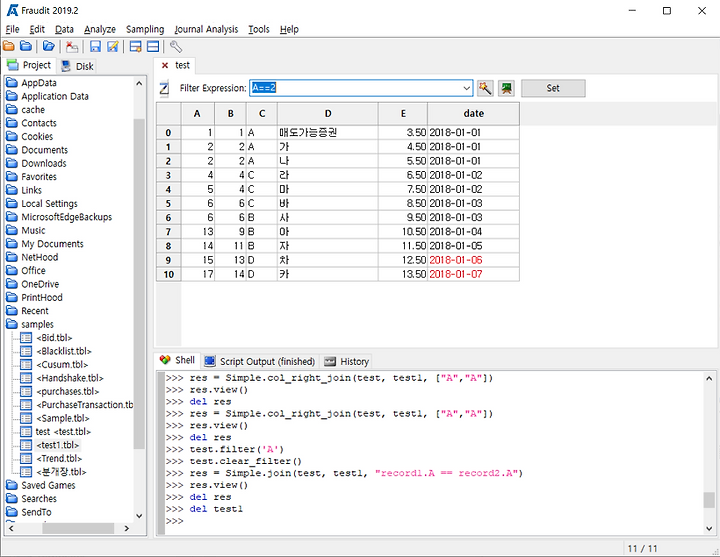The width and height of the screenshot is (720, 557).
Task: Click the purchases.tbl table icon
Action: (26, 392)
